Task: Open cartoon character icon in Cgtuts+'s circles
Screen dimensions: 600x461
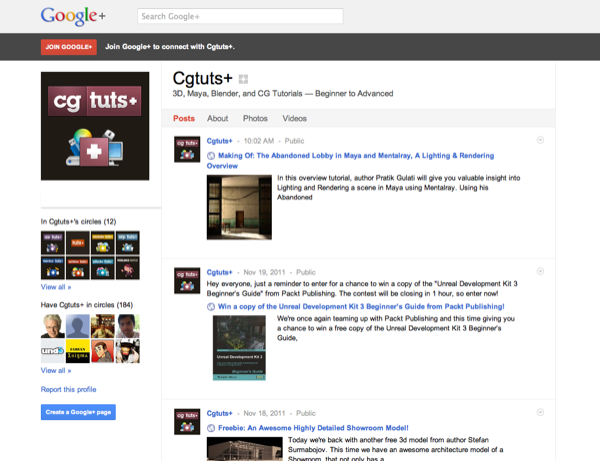Action: 128,268
